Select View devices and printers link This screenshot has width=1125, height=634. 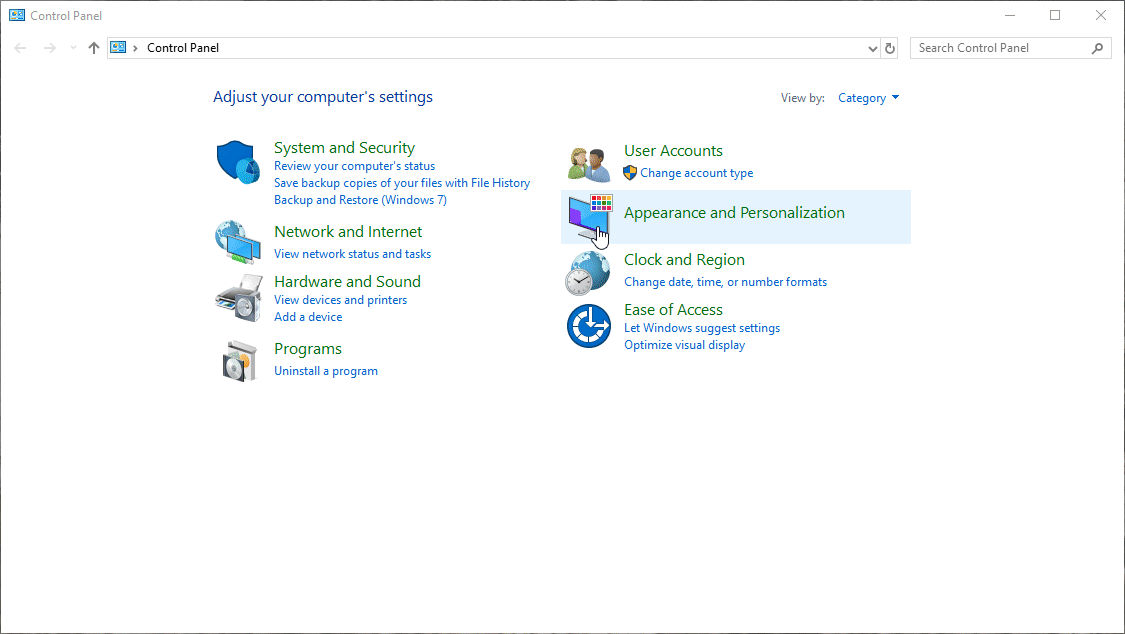pyautogui.click(x=340, y=300)
